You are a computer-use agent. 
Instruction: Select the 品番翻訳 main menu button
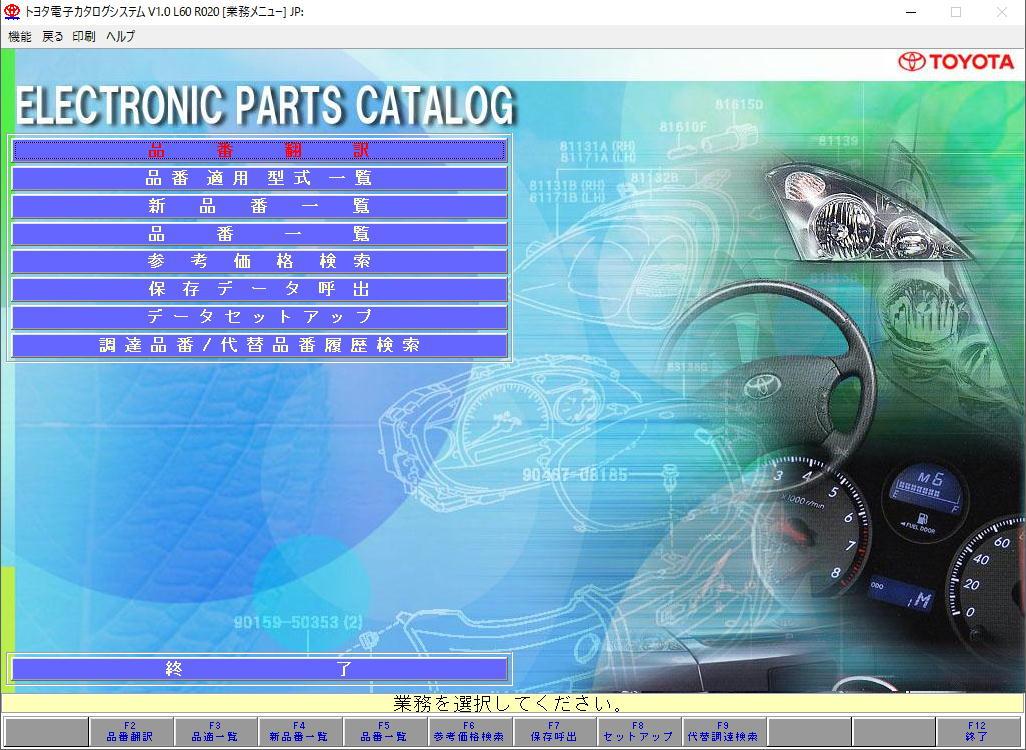[x=260, y=150]
